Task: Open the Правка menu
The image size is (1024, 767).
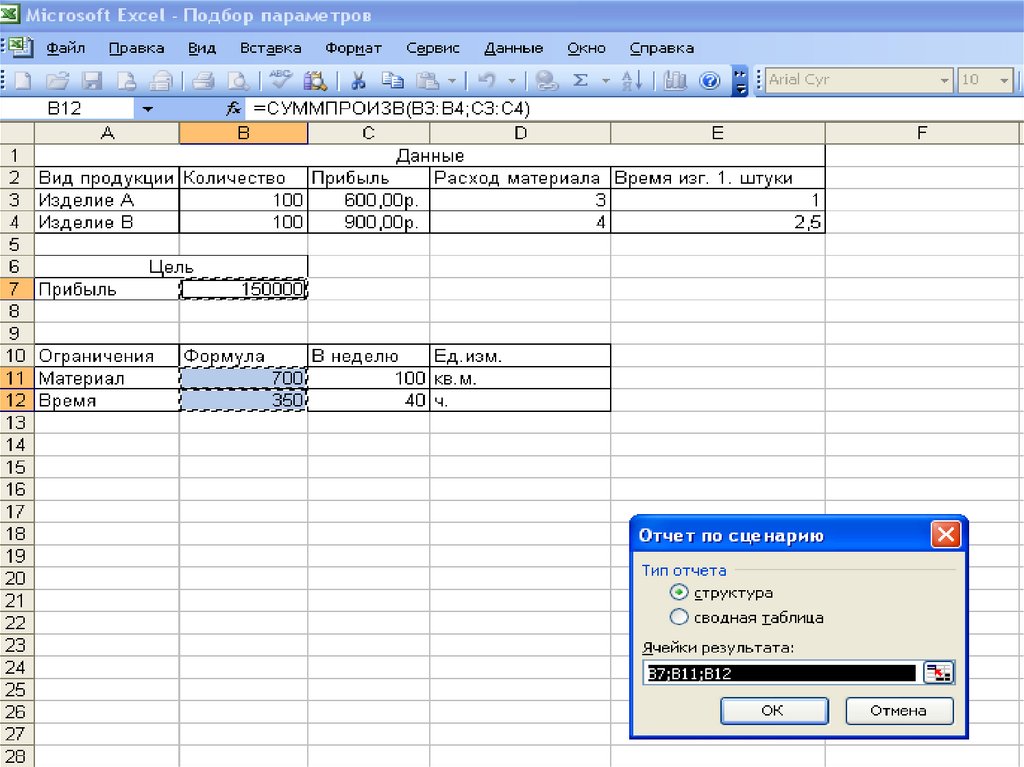Action: click(x=136, y=48)
